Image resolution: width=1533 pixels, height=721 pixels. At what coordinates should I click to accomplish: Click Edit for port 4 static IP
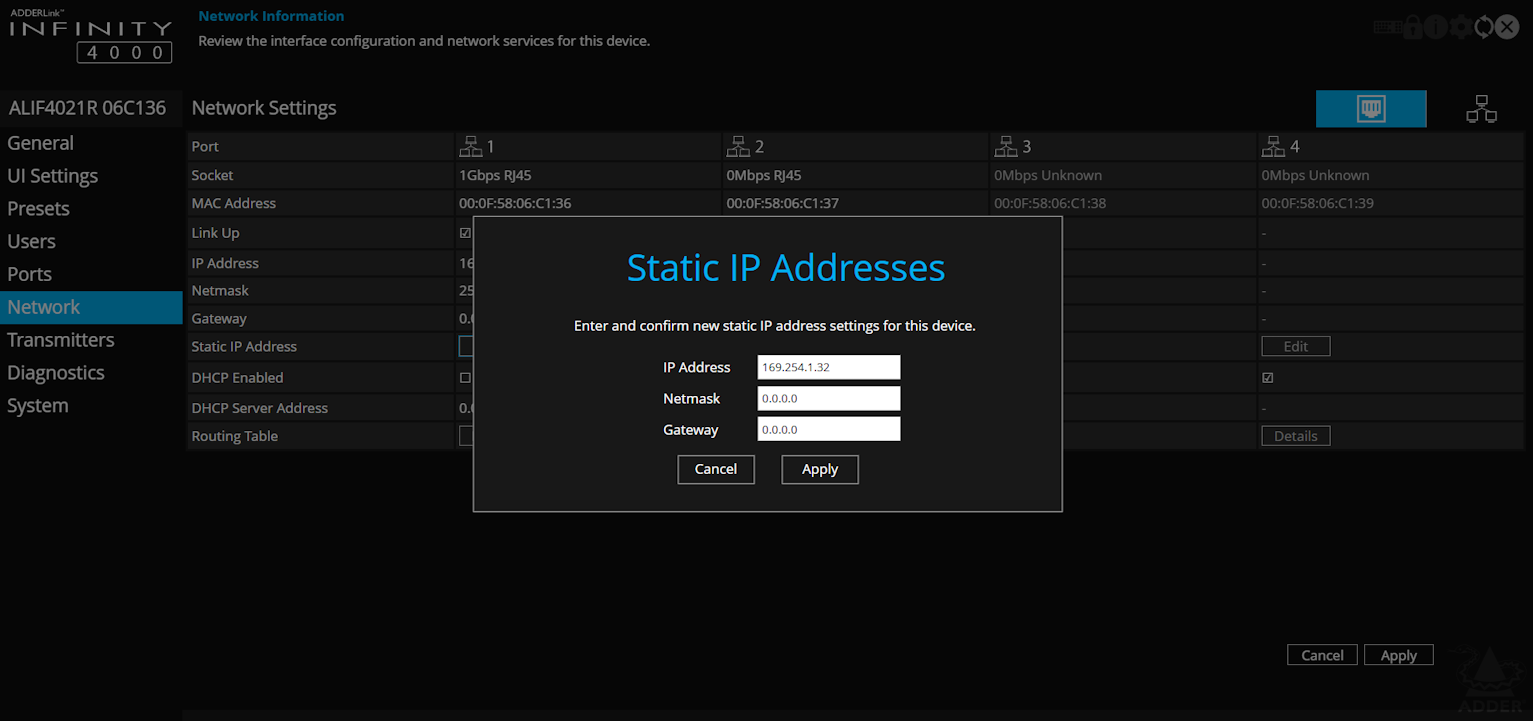point(1296,346)
